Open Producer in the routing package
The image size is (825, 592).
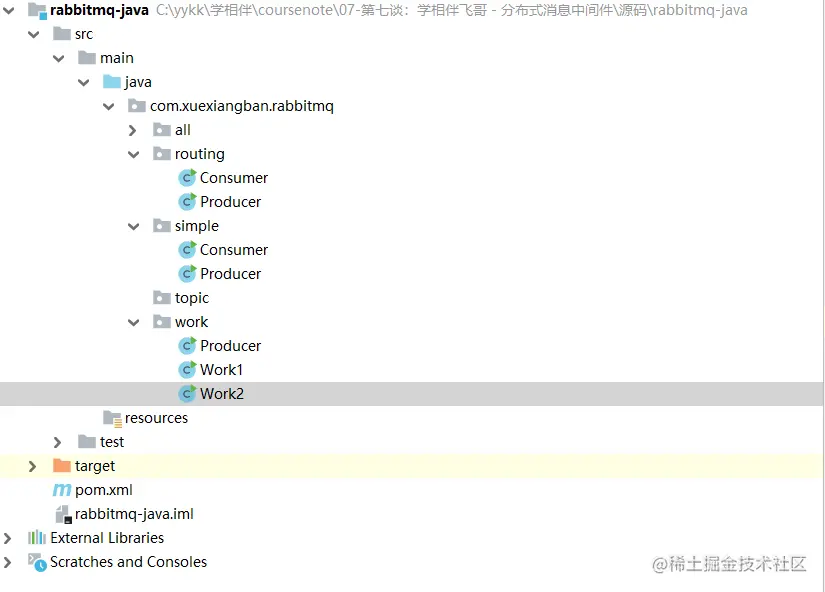230,202
